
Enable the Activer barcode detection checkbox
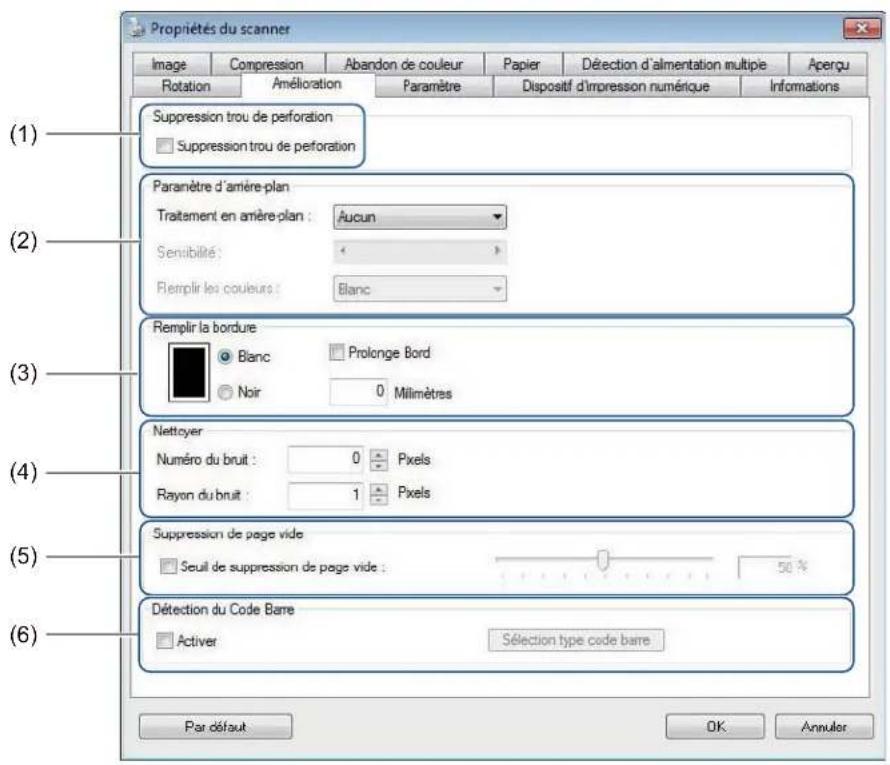pos(165,641)
